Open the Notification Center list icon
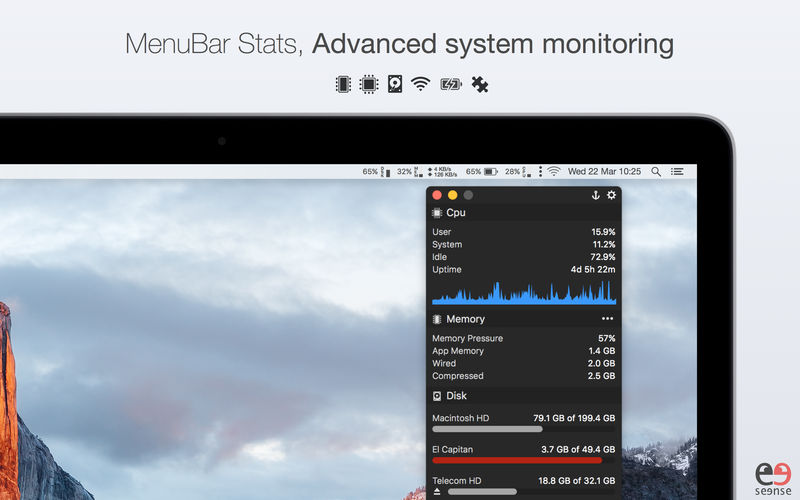 [x=677, y=172]
